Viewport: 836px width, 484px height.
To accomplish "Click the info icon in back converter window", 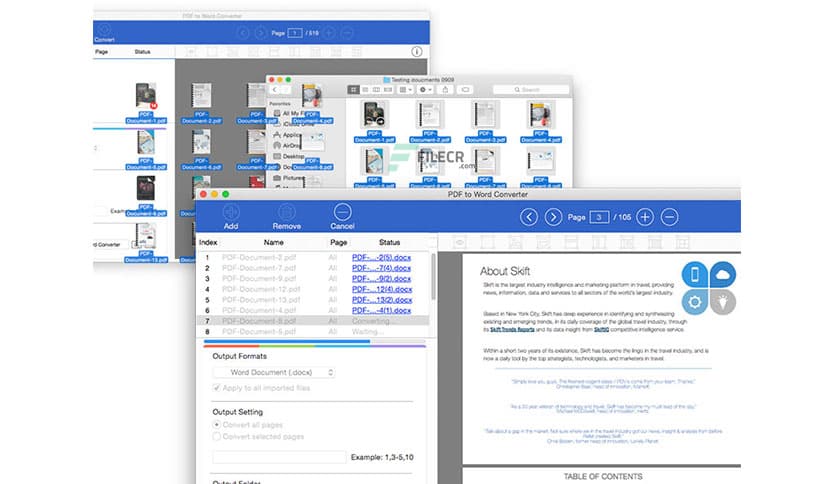I will click(x=417, y=52).
